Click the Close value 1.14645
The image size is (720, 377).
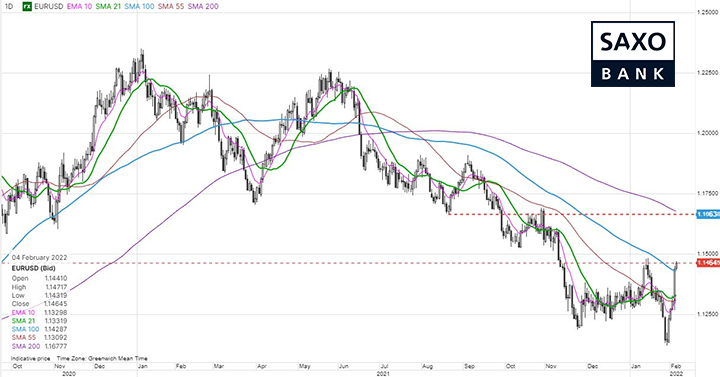tap(56, 304)
